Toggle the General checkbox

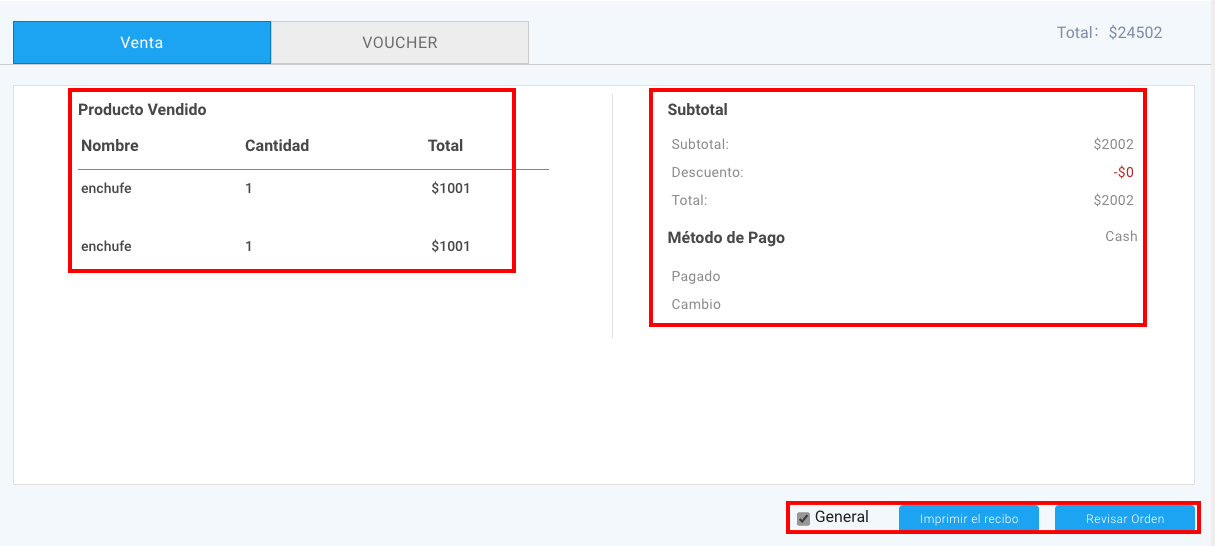(803, 518)
